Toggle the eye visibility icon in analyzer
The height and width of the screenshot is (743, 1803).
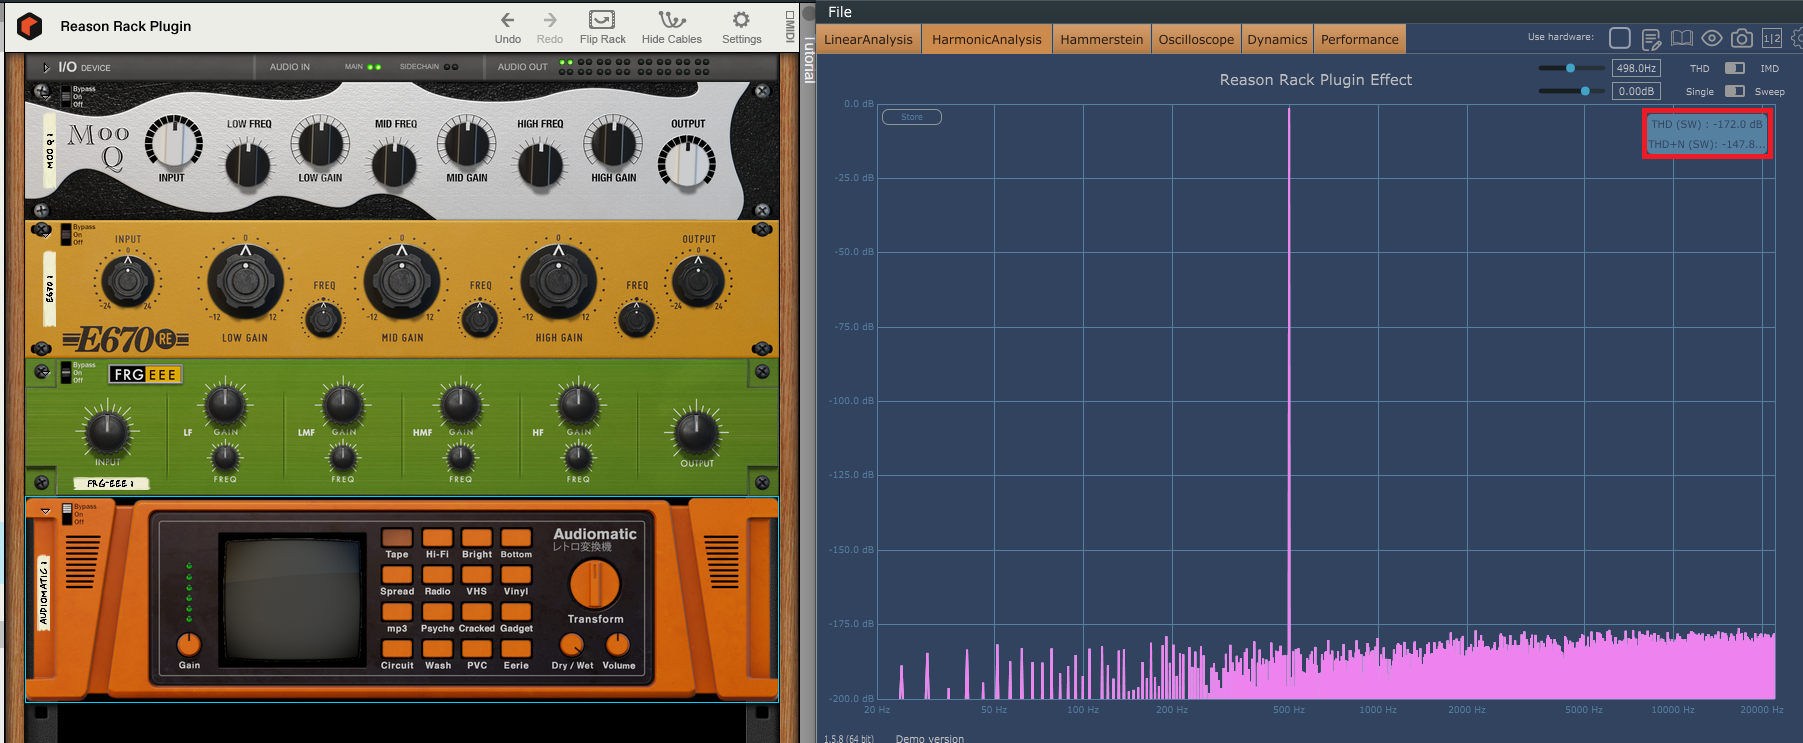(1712, 38)
